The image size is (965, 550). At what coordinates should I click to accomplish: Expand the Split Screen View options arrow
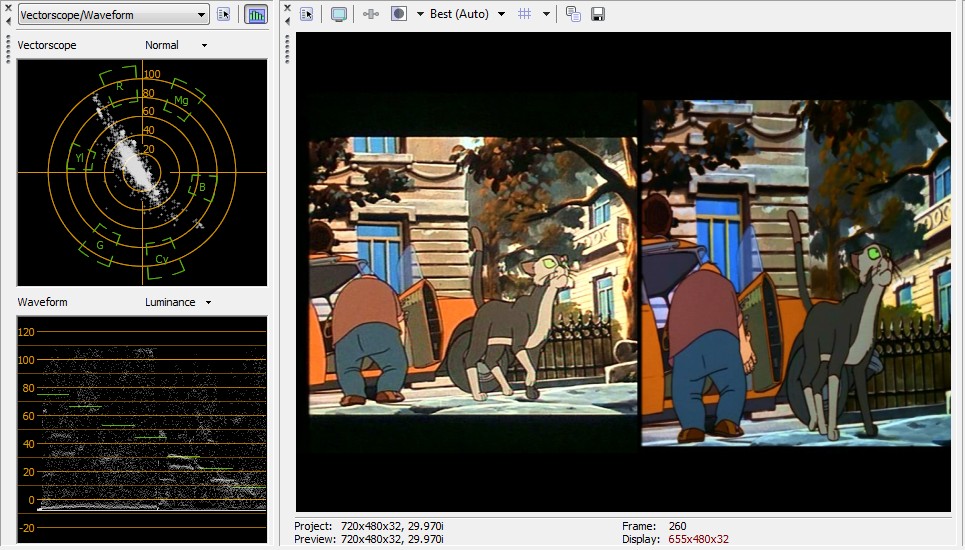pyautogui.click(x=420, y=14)
